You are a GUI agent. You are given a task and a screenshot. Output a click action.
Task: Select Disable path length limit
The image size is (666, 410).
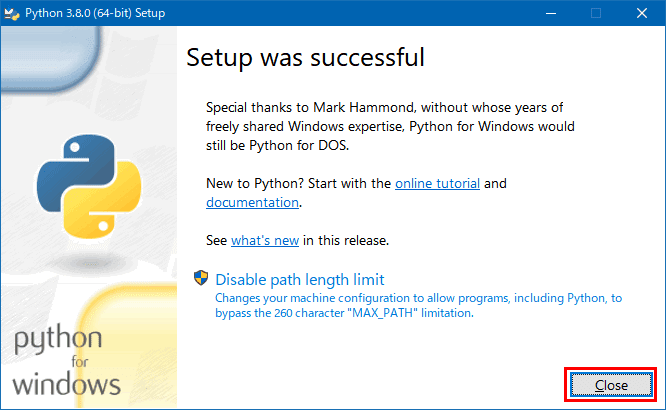click(x=300, y=280)
